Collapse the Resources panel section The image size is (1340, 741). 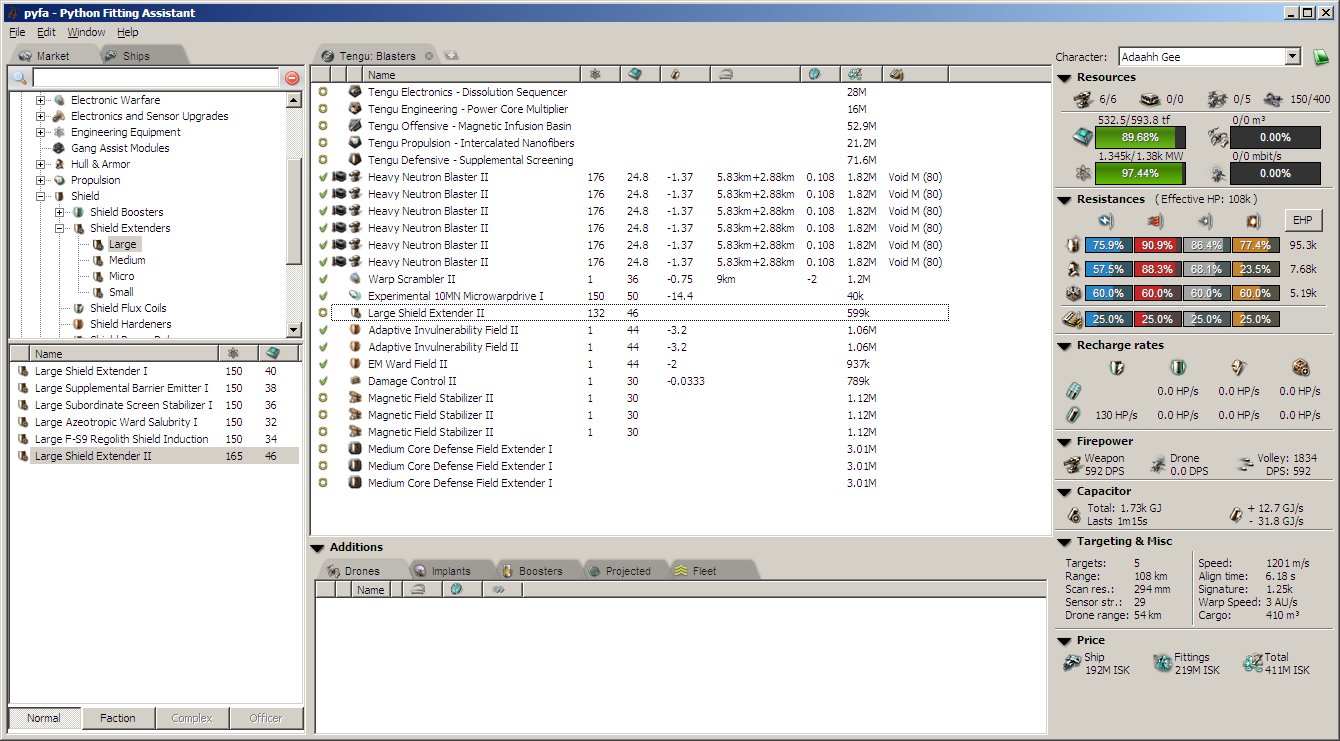1064,78
